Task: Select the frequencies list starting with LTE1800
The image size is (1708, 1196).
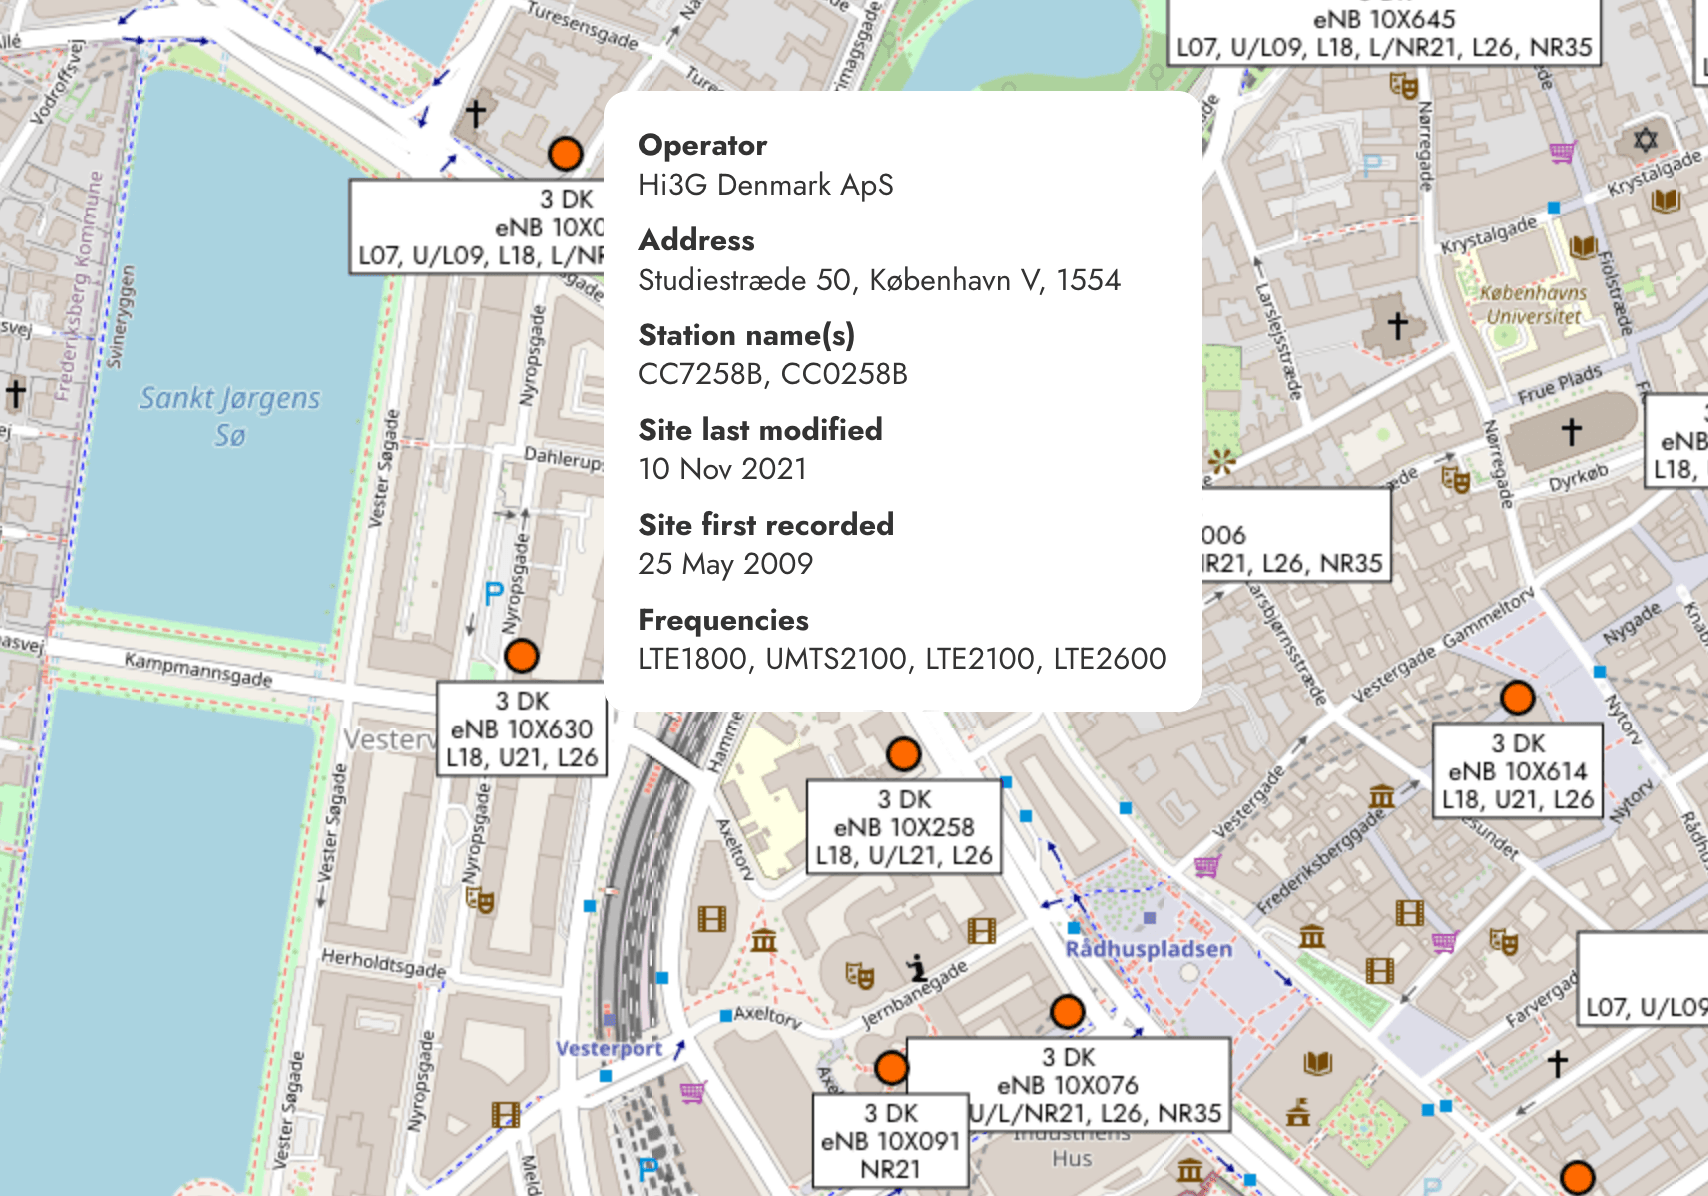Action: (902, 659)
